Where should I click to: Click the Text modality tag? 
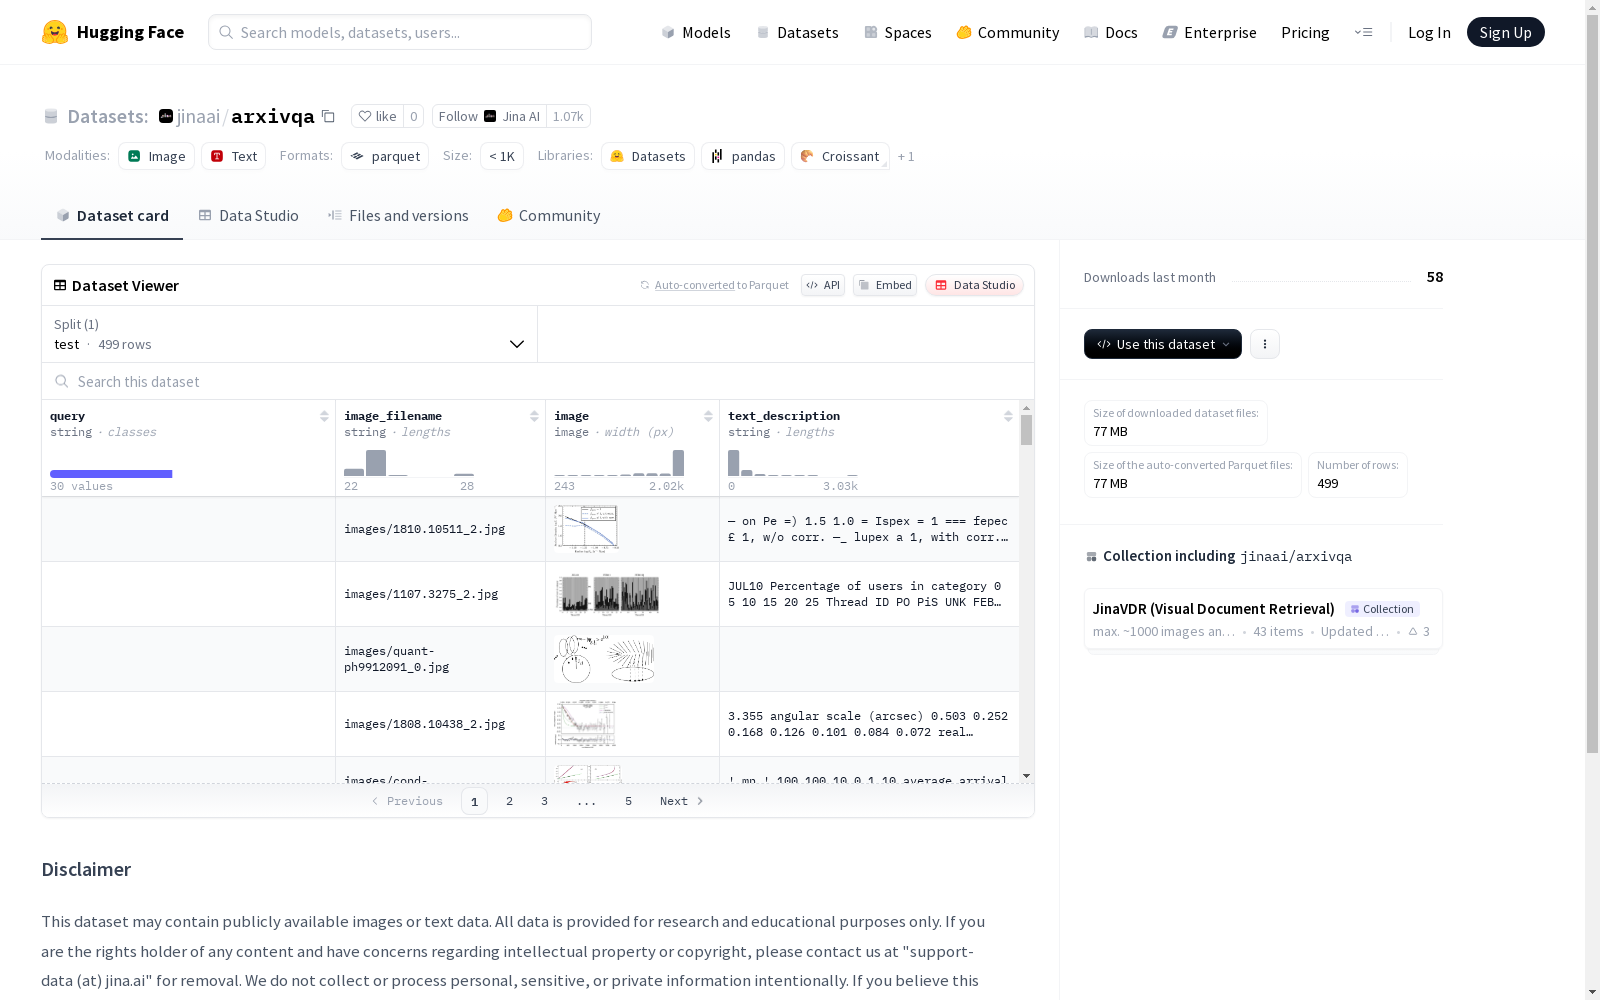(x=234, y=156)
